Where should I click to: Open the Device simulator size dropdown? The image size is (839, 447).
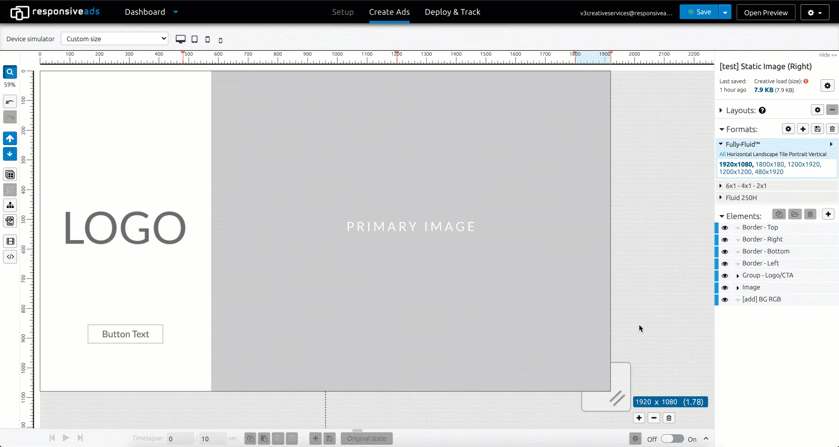pos(115,39)
